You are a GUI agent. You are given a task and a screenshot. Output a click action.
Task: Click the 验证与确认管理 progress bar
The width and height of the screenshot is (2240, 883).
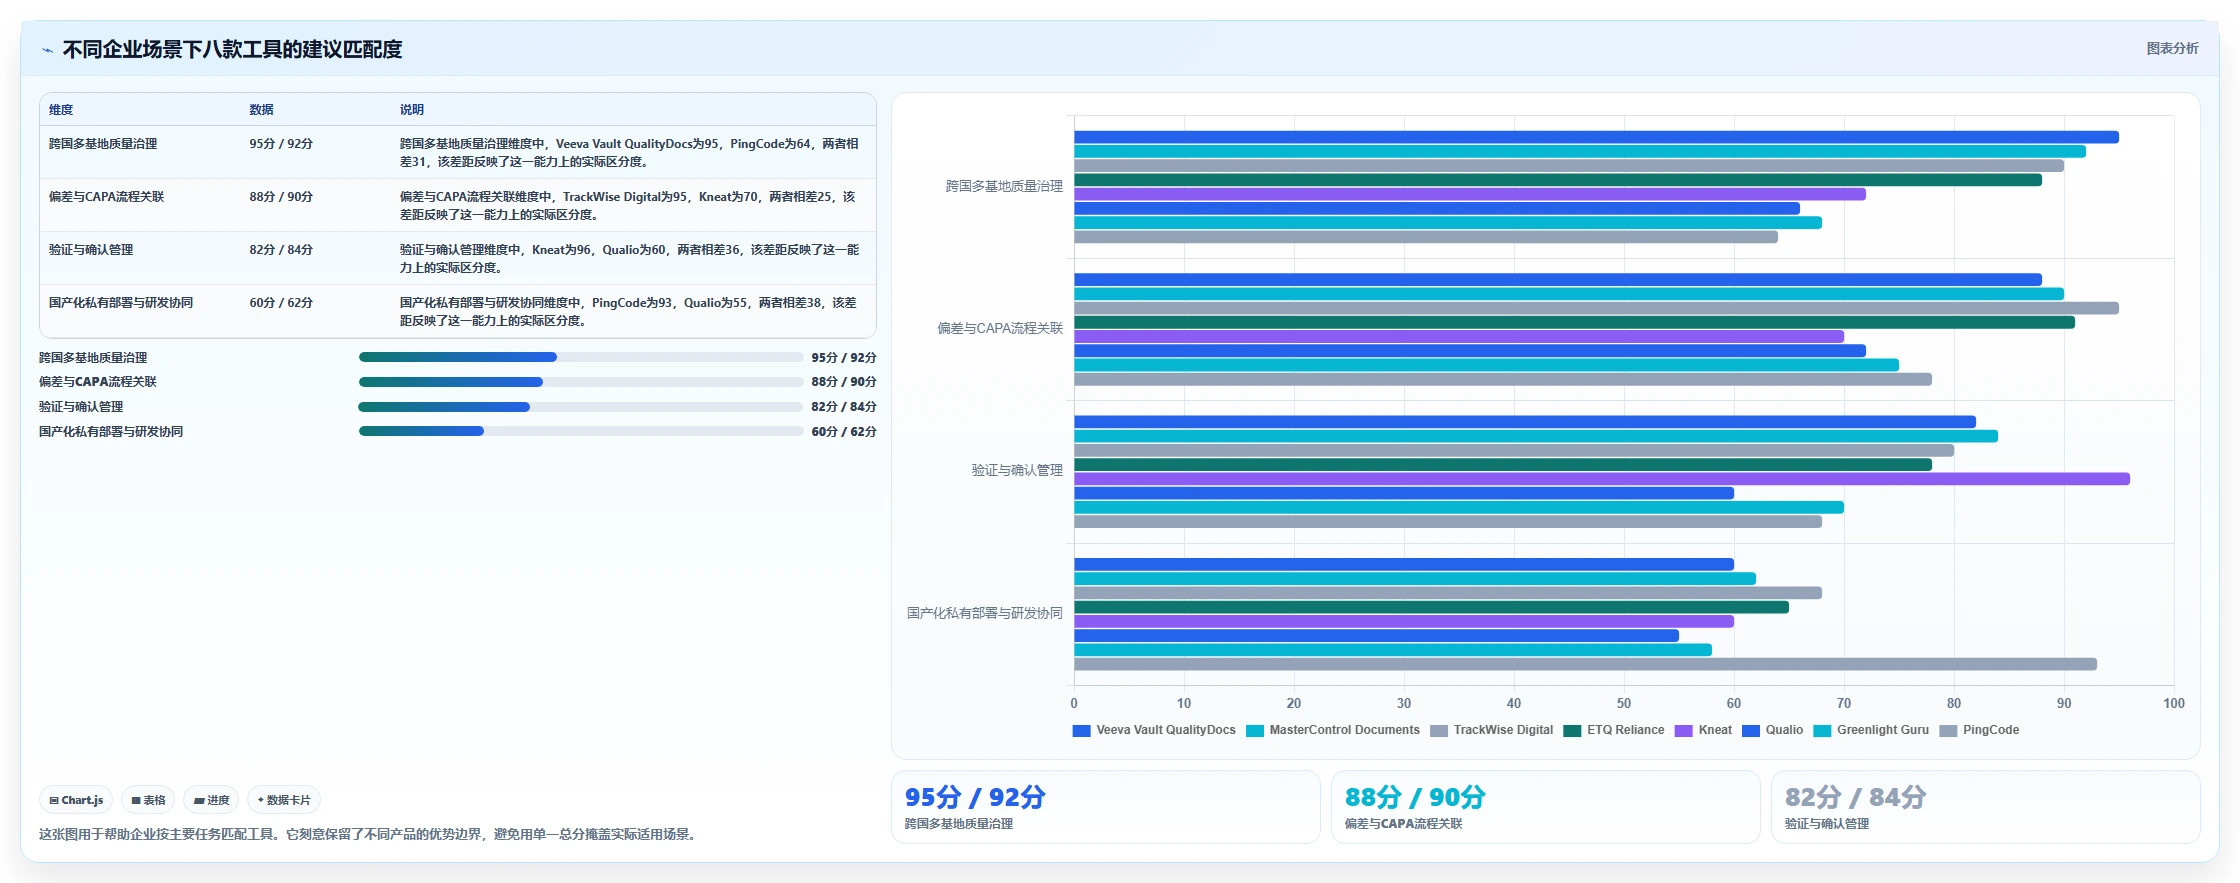coord(581,407)
